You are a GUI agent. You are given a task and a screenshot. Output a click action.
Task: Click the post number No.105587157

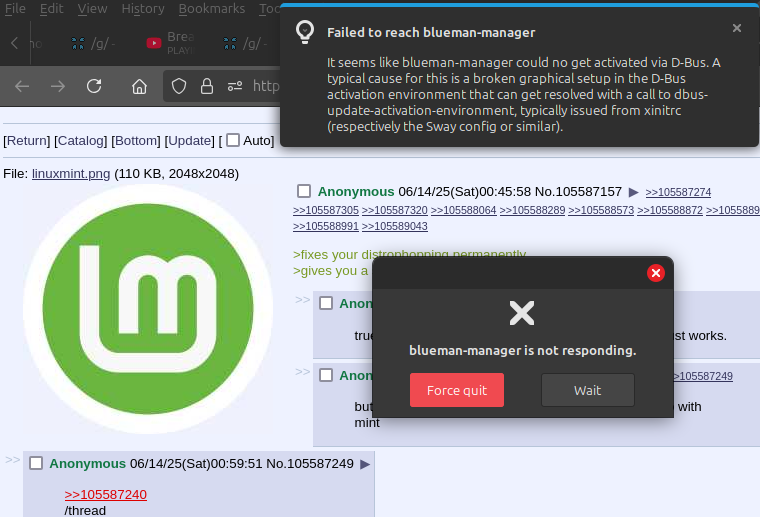(578, 192)
